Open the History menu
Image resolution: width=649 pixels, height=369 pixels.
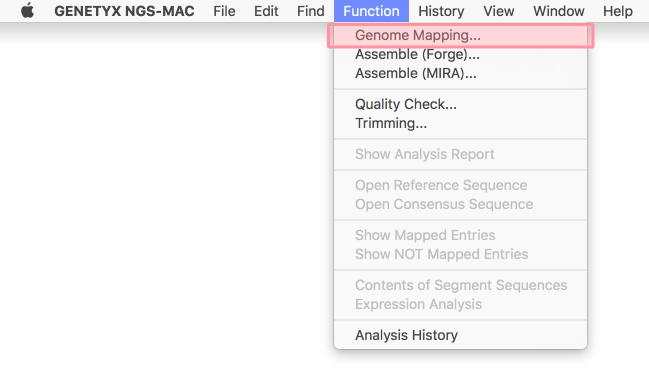441,11
